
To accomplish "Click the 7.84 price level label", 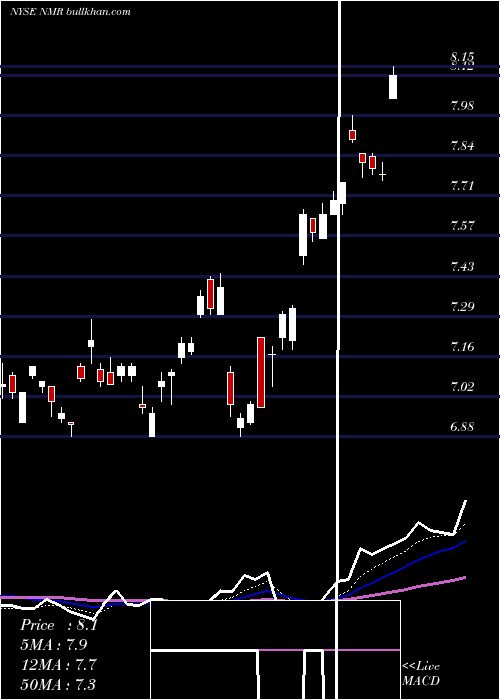I will pos(462,146).
